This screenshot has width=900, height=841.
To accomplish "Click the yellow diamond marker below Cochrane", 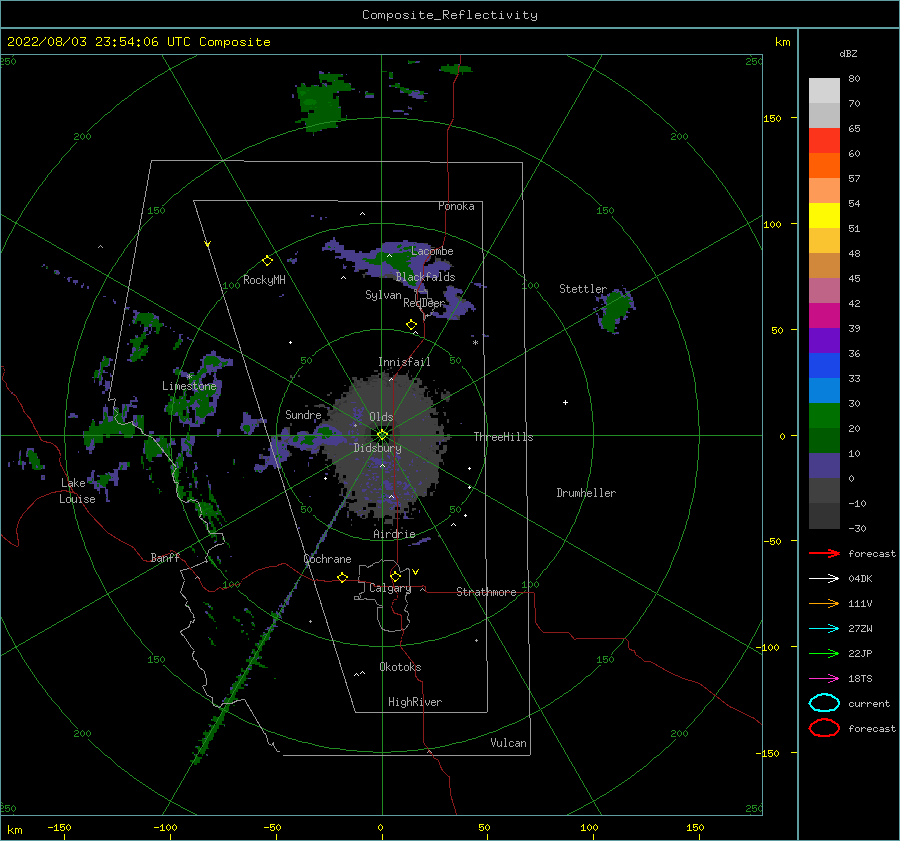I will click(x=342, y=577).
